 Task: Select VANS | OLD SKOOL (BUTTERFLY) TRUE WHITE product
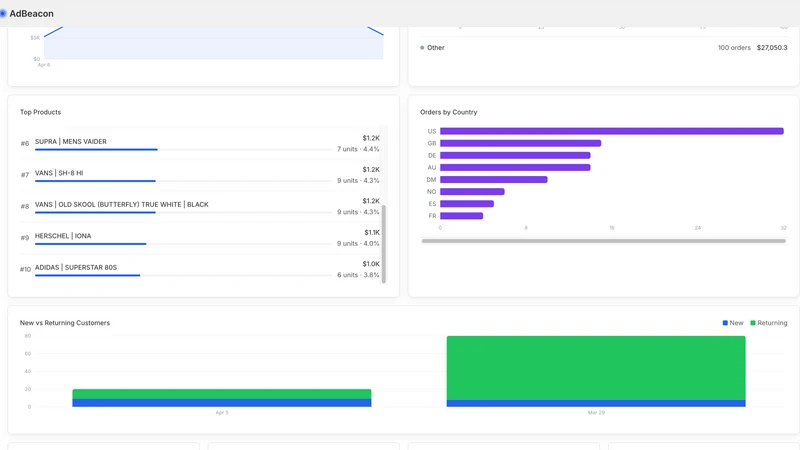tap(200, 206)
